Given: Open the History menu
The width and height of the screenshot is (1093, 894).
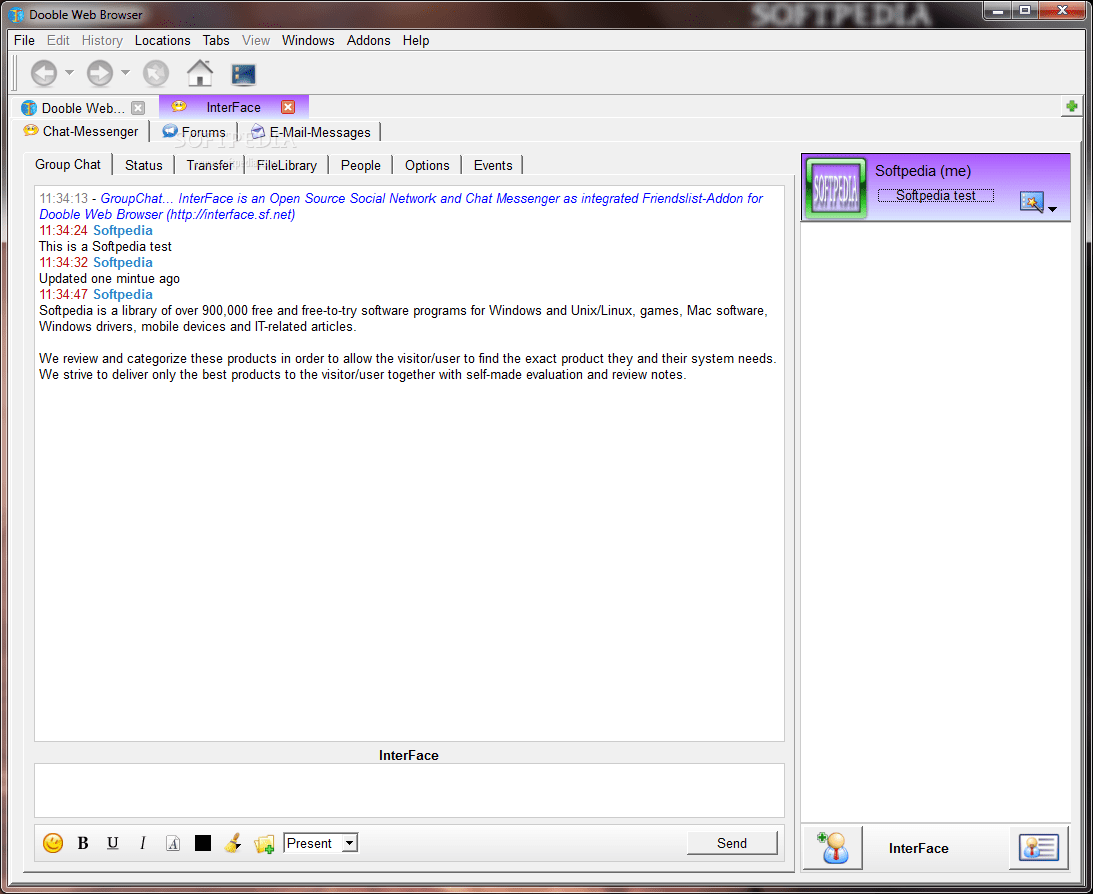Looking at the screenshot, I should pyautogui.click(x=102, y=40).
